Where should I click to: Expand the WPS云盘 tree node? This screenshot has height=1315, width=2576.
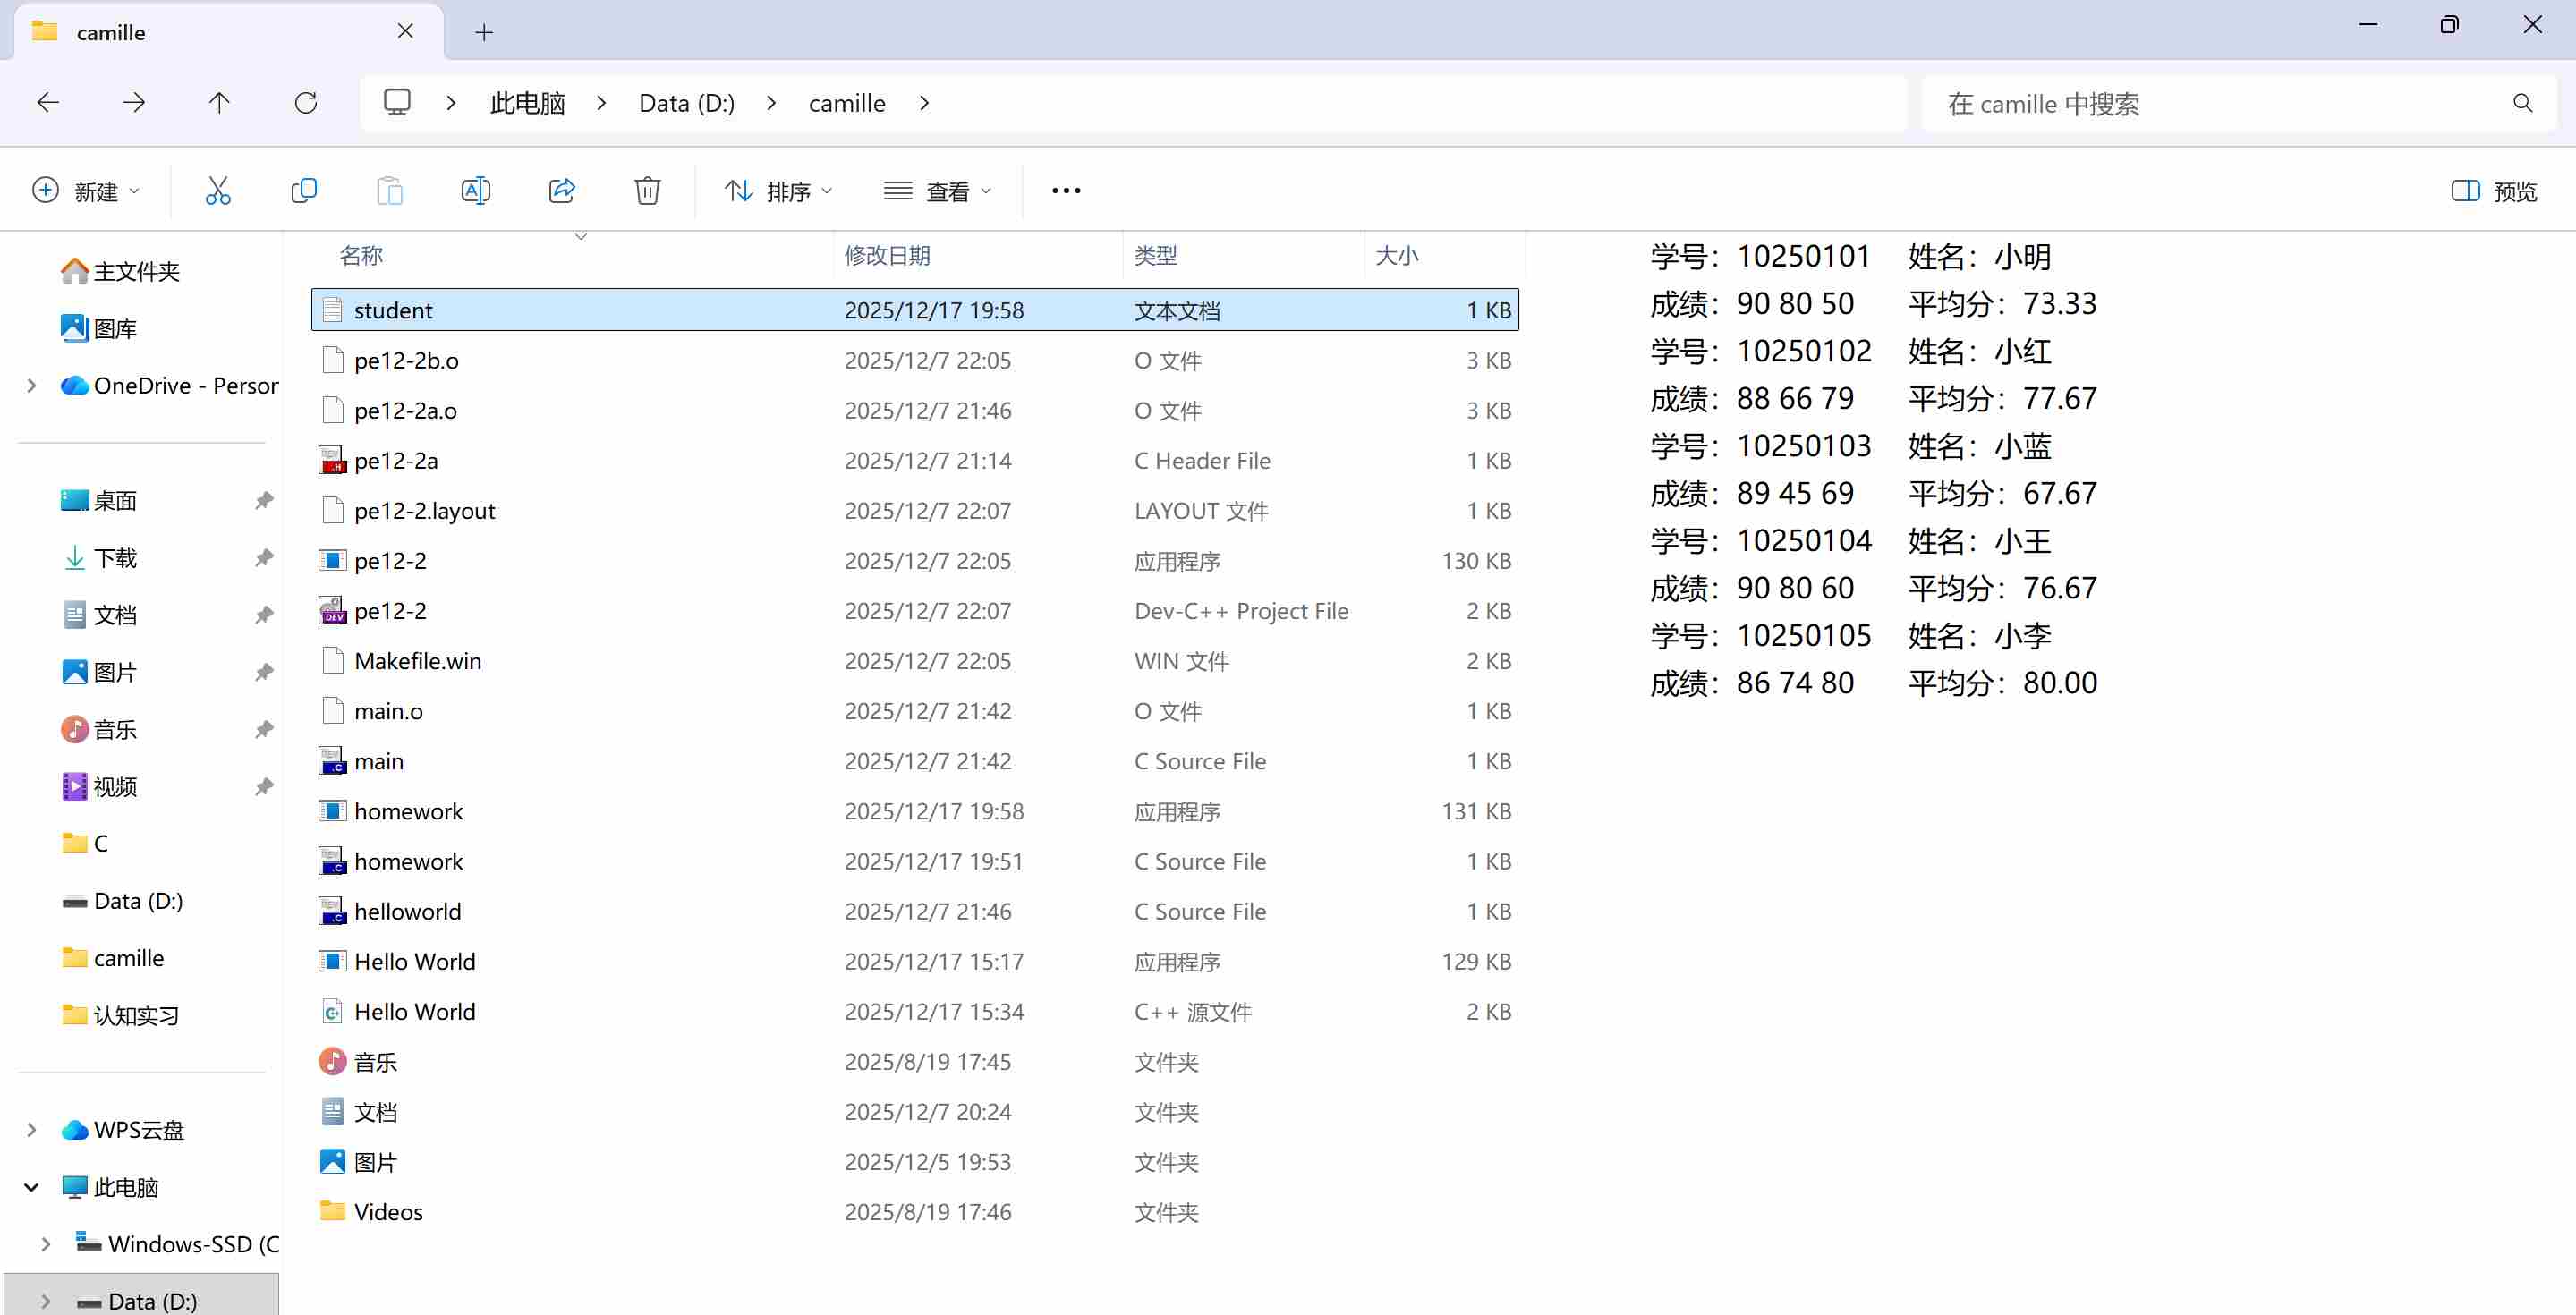click(x=32, y=1130)
